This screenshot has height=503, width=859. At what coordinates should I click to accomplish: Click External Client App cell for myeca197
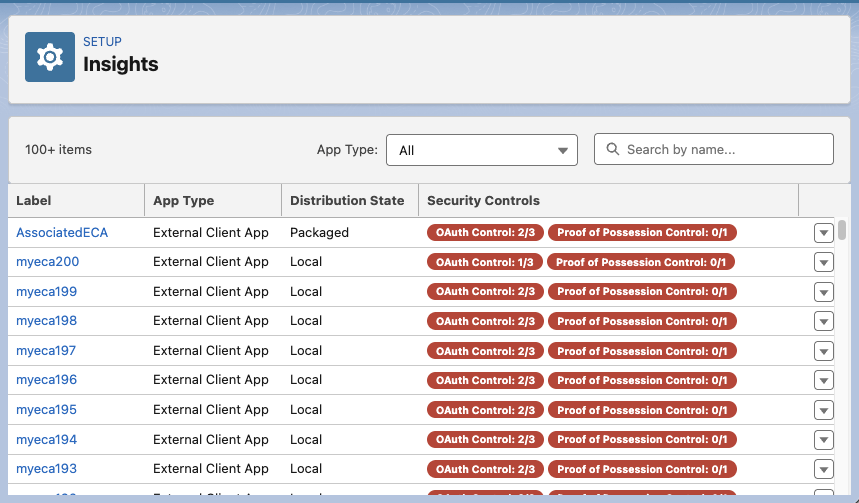click(x=211, y=351)
